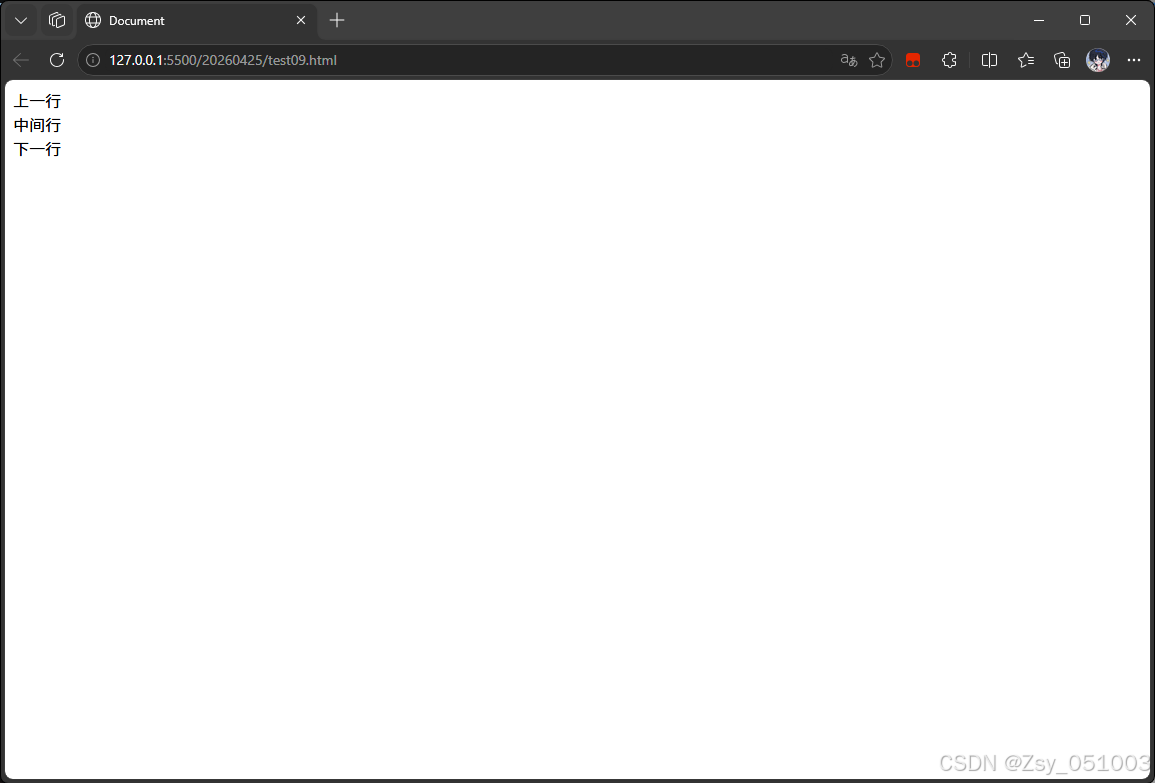The image size is (1155, 783).
Task: Click the text 中间行
Action: (x=37, y=125)
